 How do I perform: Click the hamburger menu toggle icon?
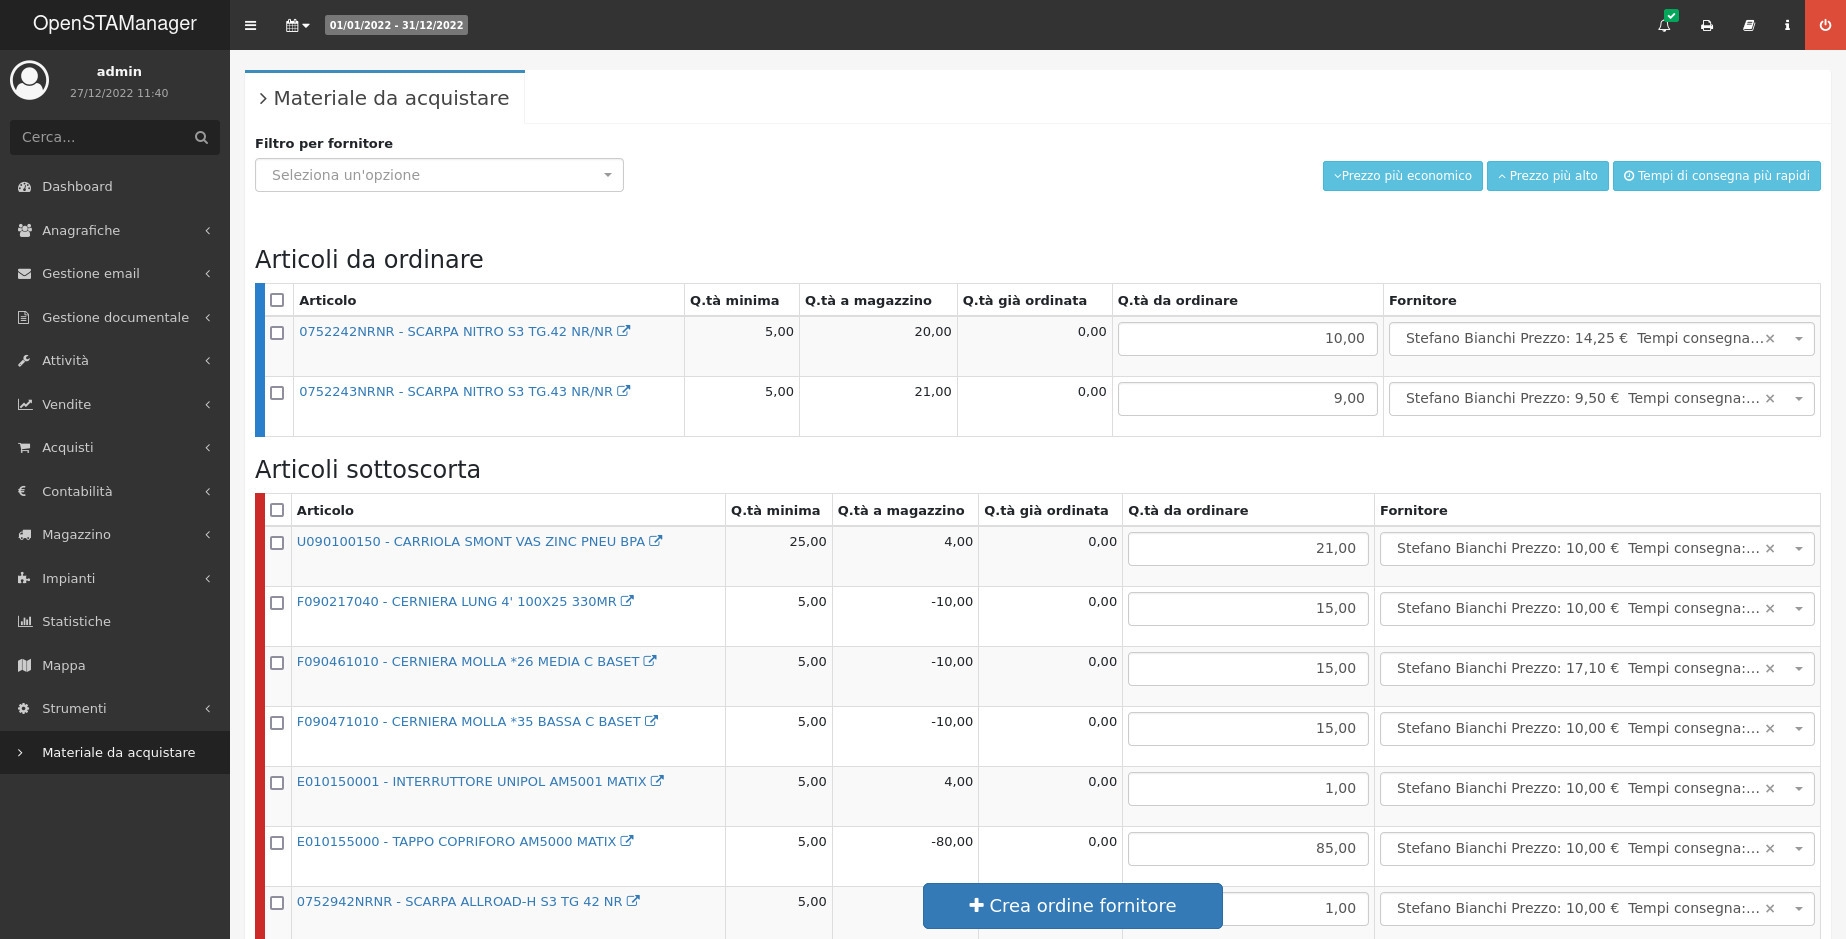pos(250,25)
